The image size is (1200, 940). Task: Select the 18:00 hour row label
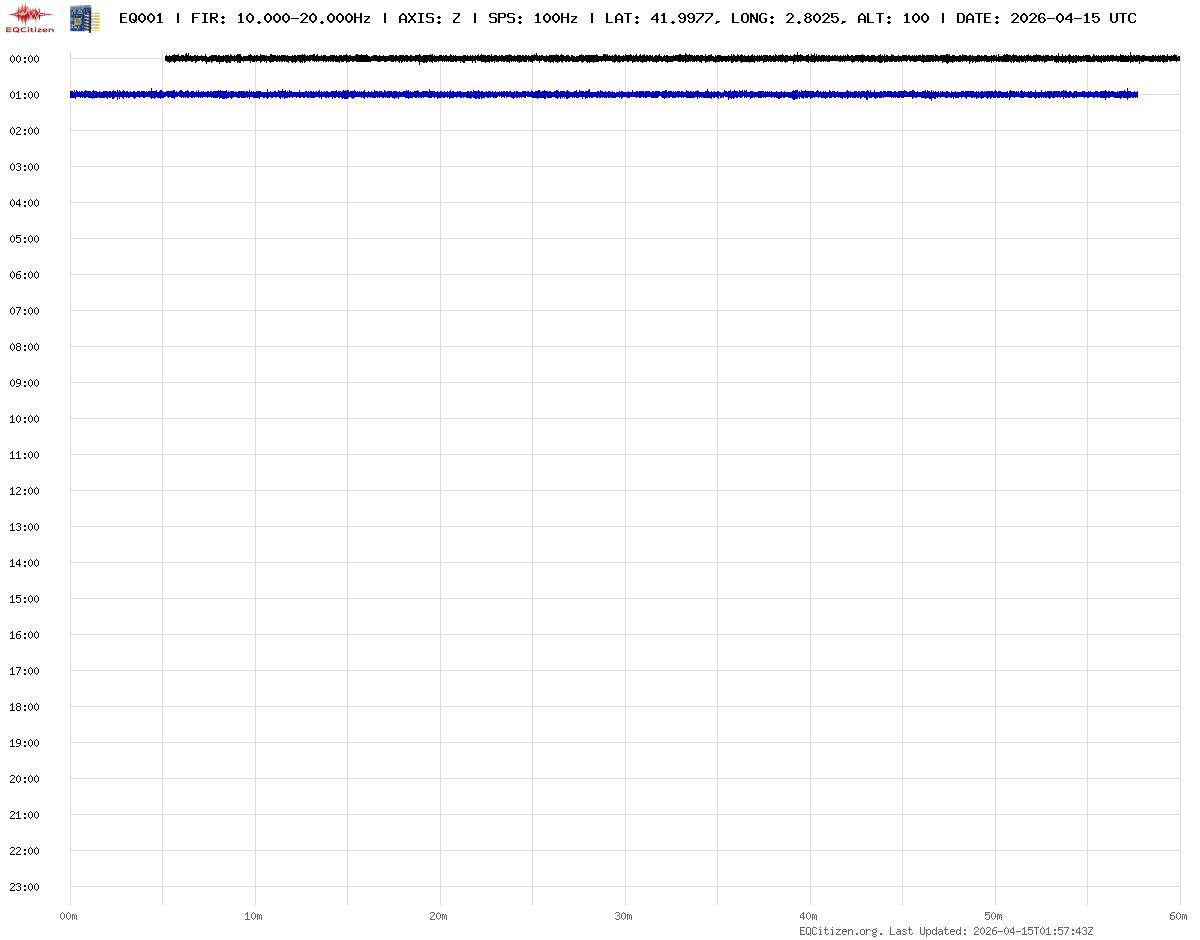(x=24, y=707)
